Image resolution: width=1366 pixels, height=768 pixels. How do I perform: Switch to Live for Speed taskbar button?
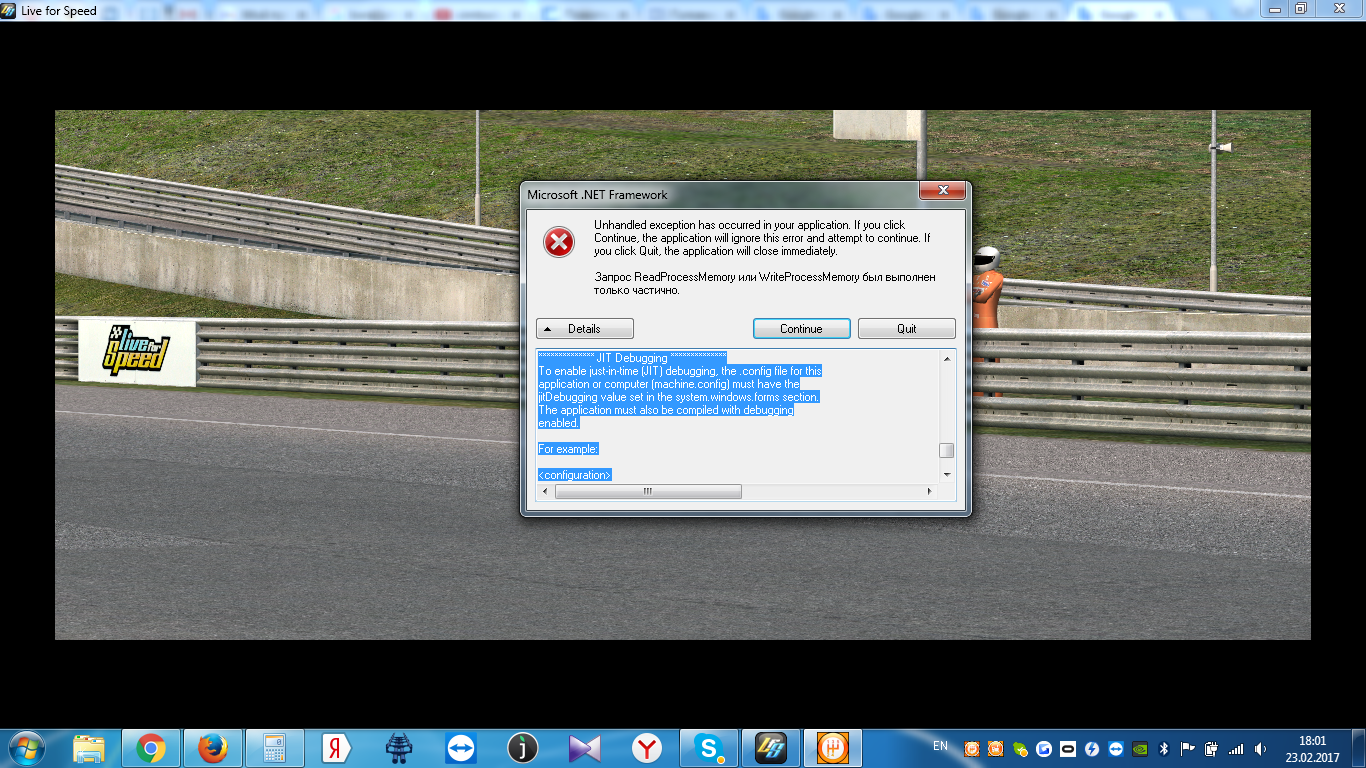[770, 748]
